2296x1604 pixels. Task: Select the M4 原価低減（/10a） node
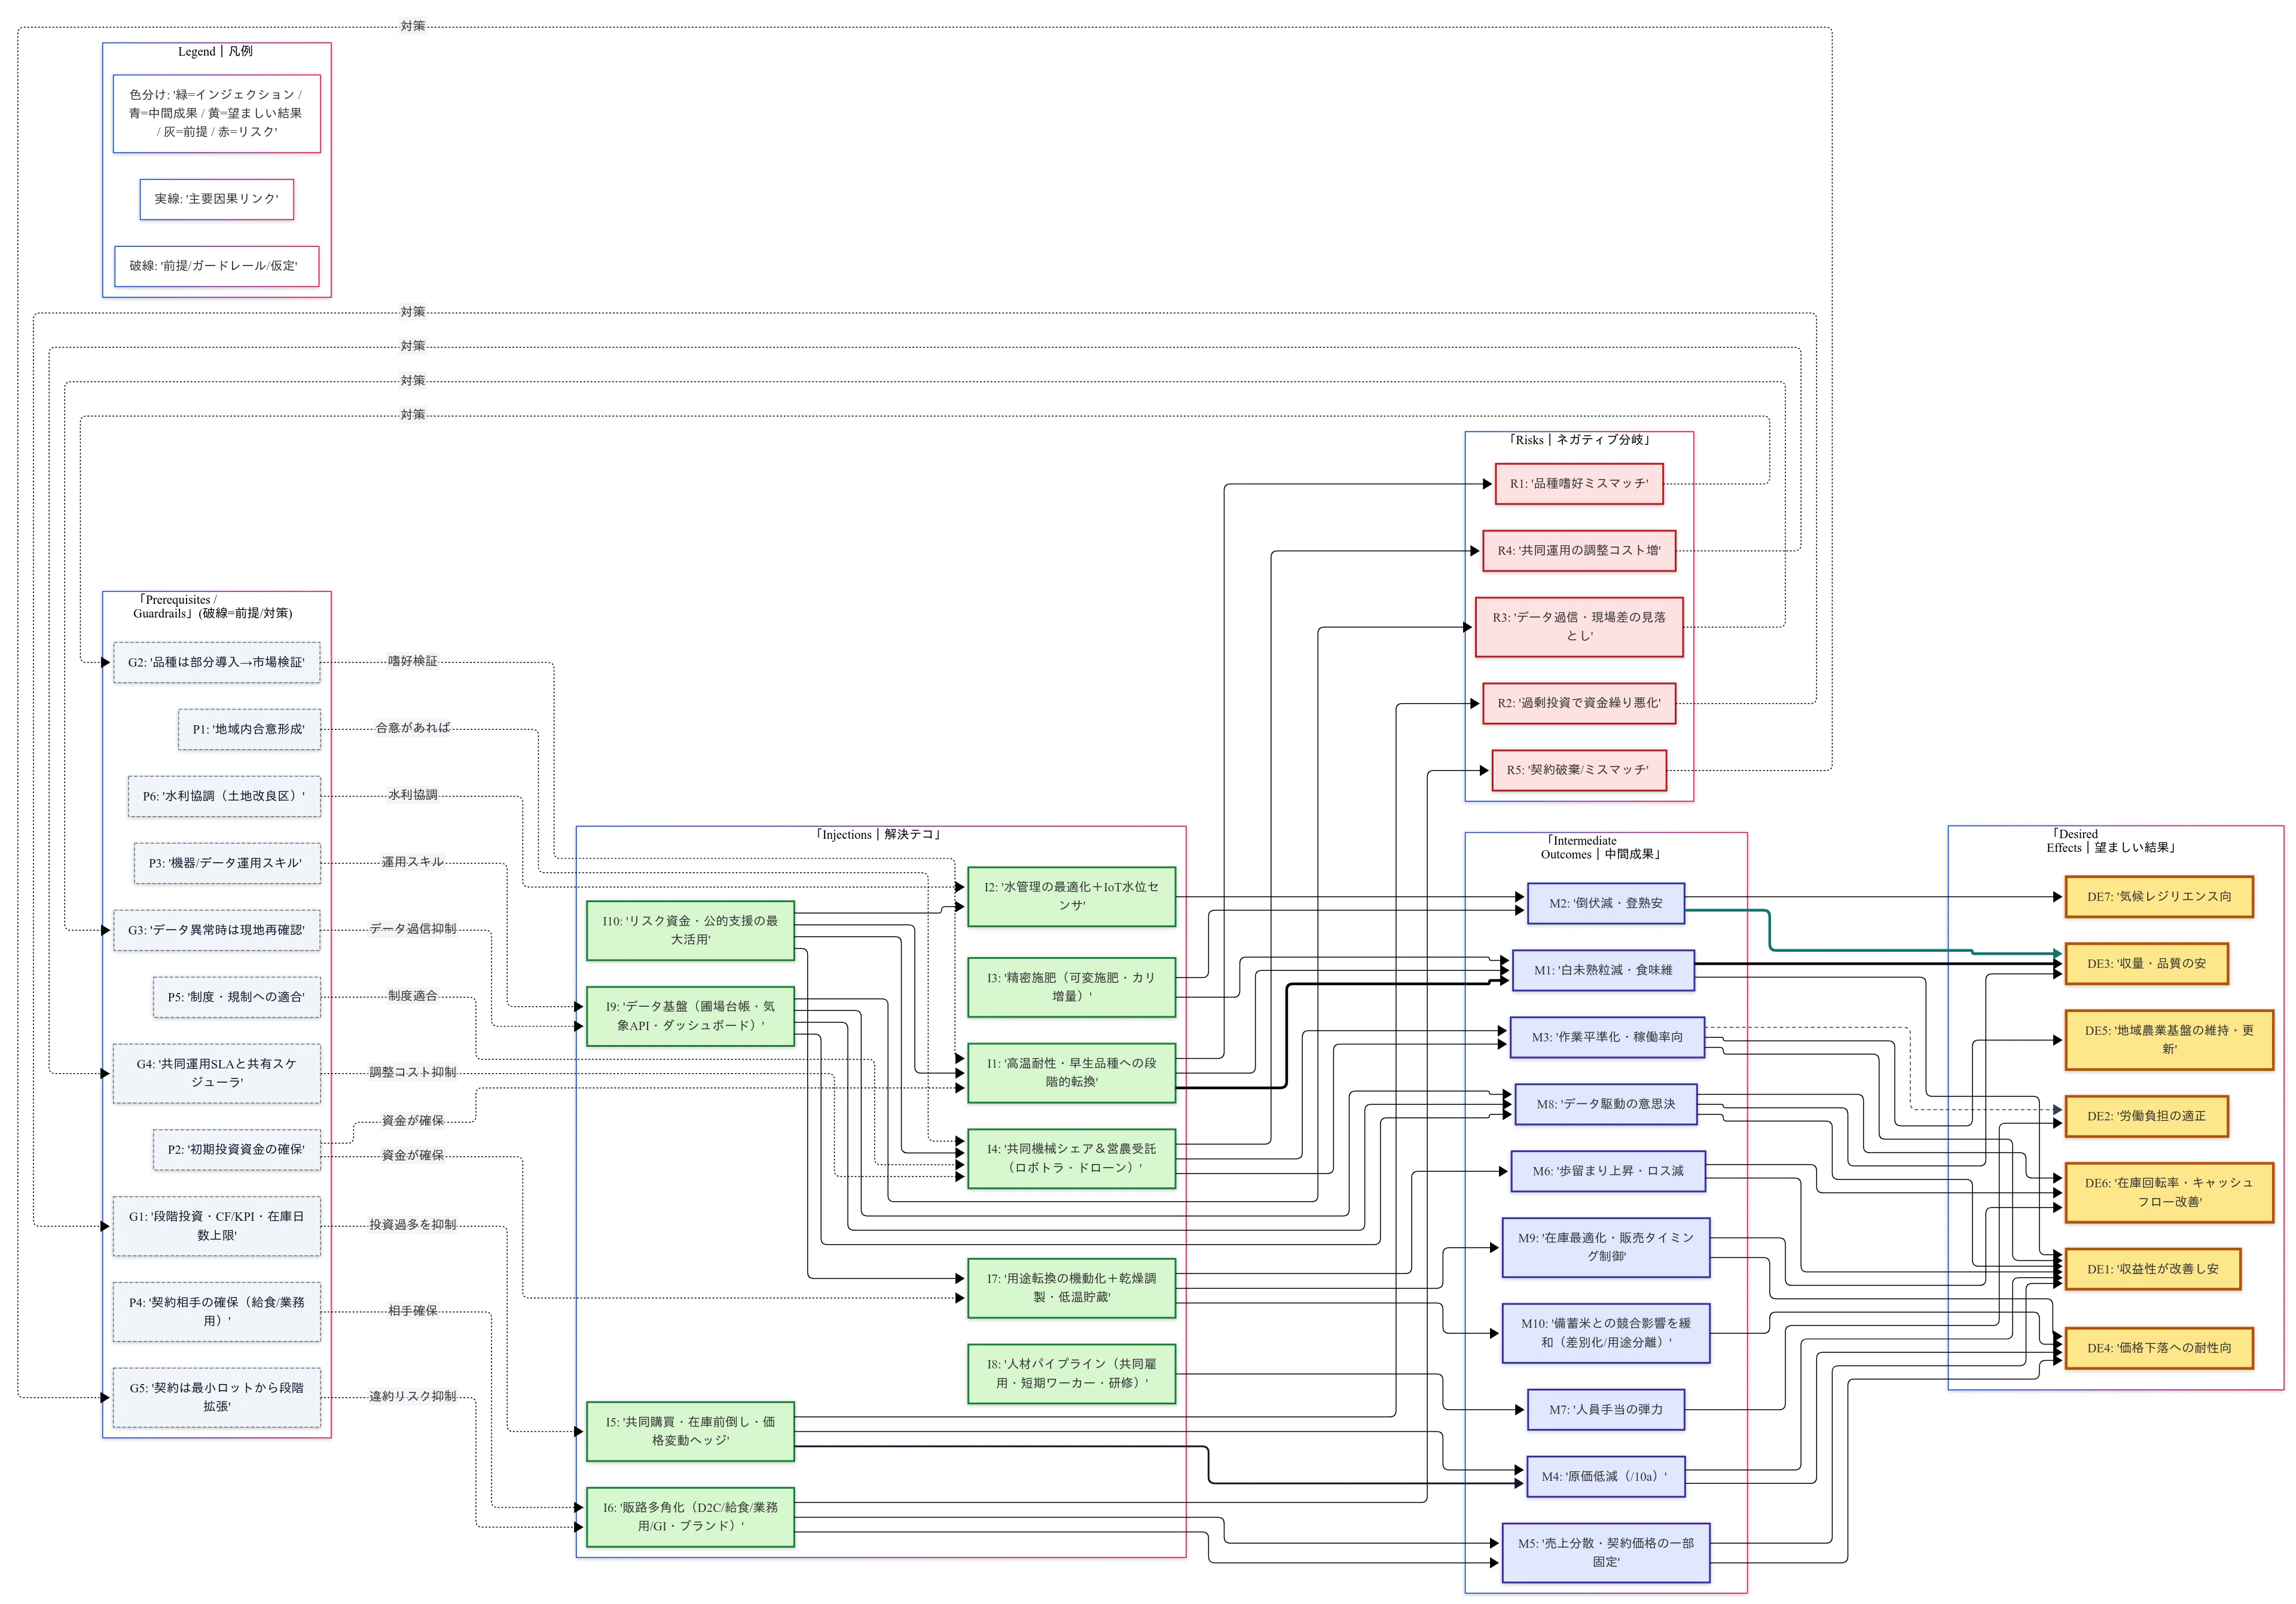[1606, 1477]
